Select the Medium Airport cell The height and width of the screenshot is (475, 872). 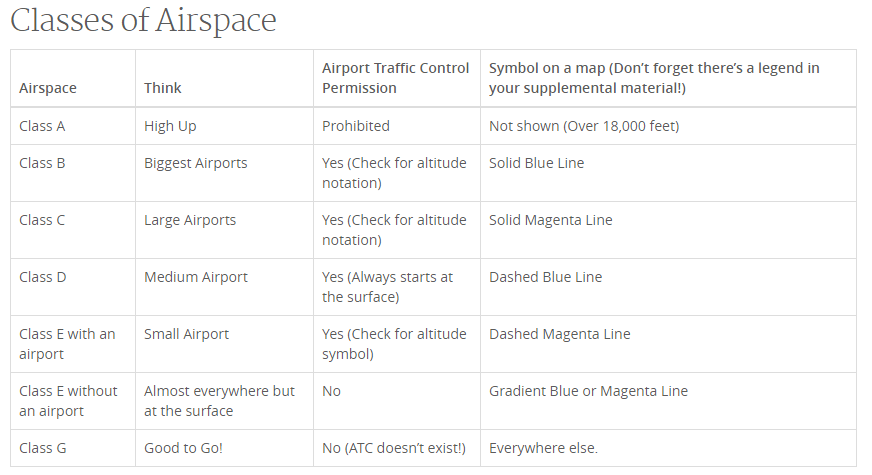pos(224,287)
